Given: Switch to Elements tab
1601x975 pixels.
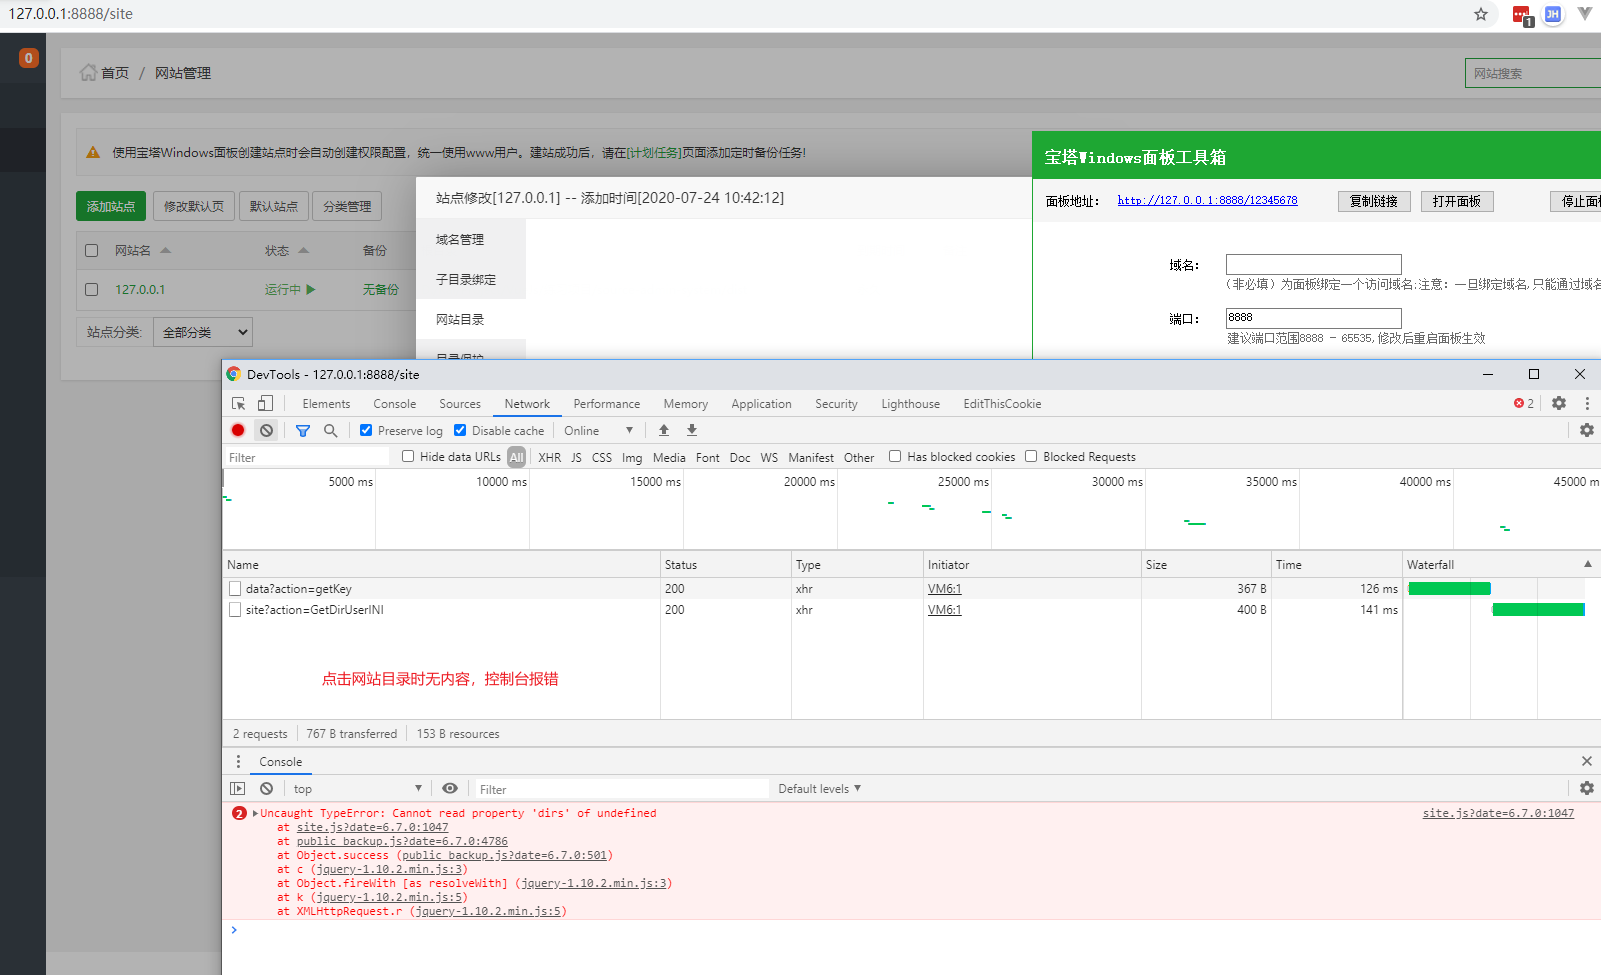Looking at the screenshot, I should point(326,403).
